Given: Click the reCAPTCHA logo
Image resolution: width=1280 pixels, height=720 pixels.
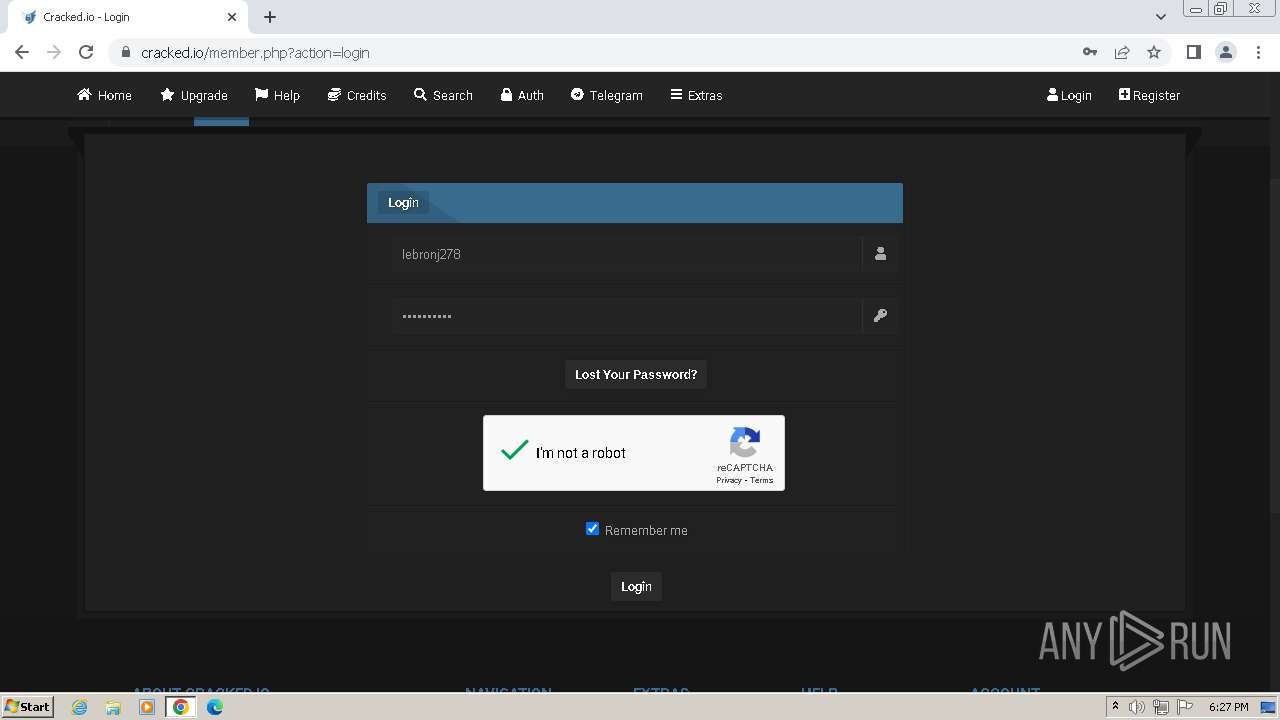Looking at the screenshot, I should [x=745, y=442].
